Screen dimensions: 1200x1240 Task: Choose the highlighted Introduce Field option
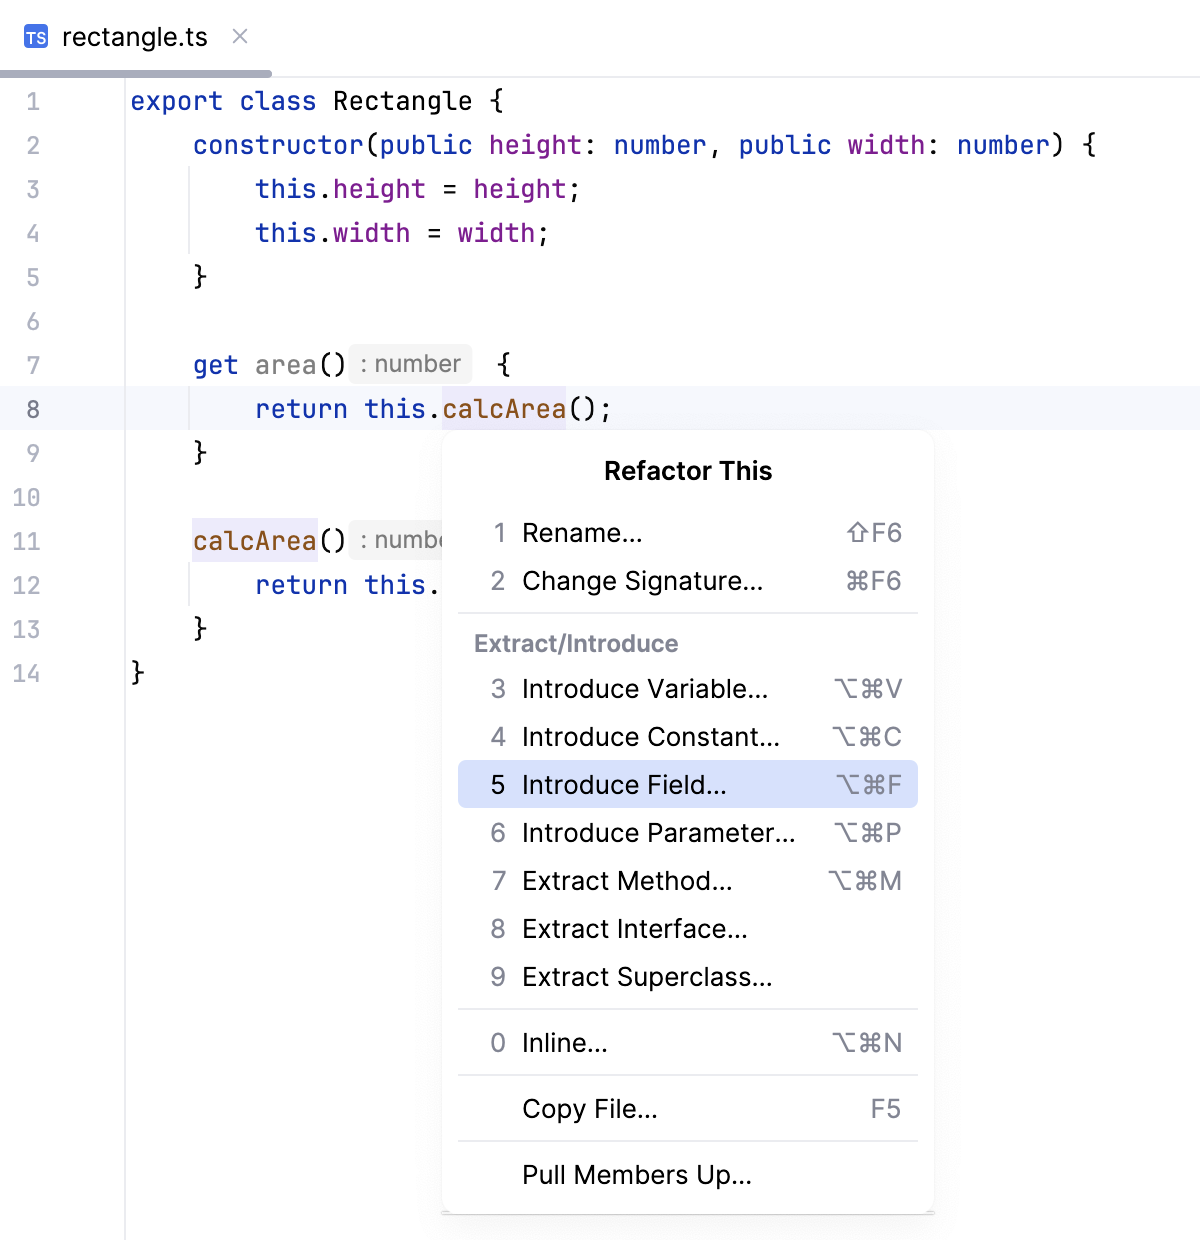pyautogui.click(x=624, y=785)
